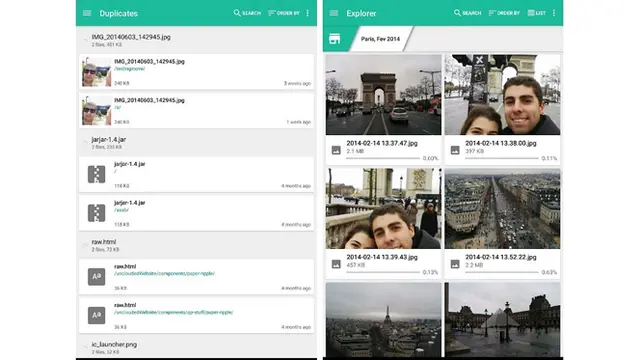
Task: Select the 'Paris, Fev 2014' breadcrumb tab
Action: 380,39
